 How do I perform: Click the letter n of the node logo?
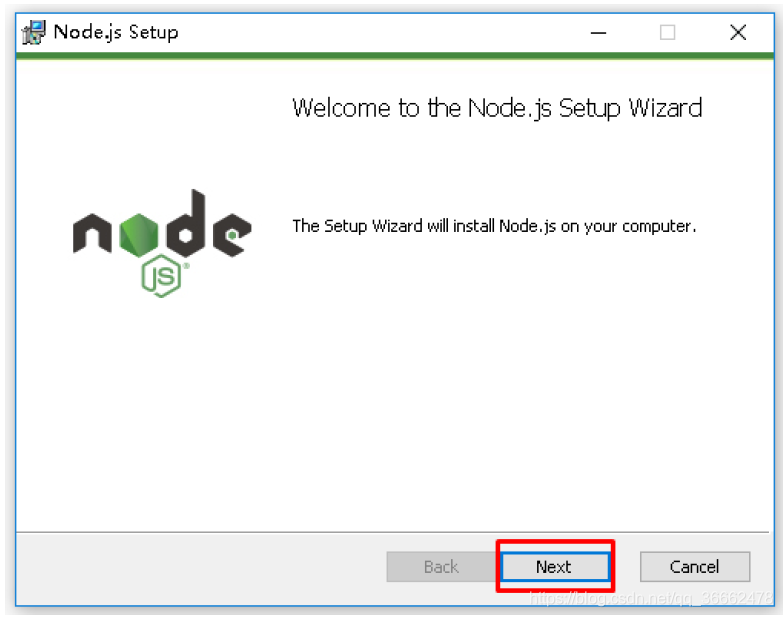click(92, 233)
